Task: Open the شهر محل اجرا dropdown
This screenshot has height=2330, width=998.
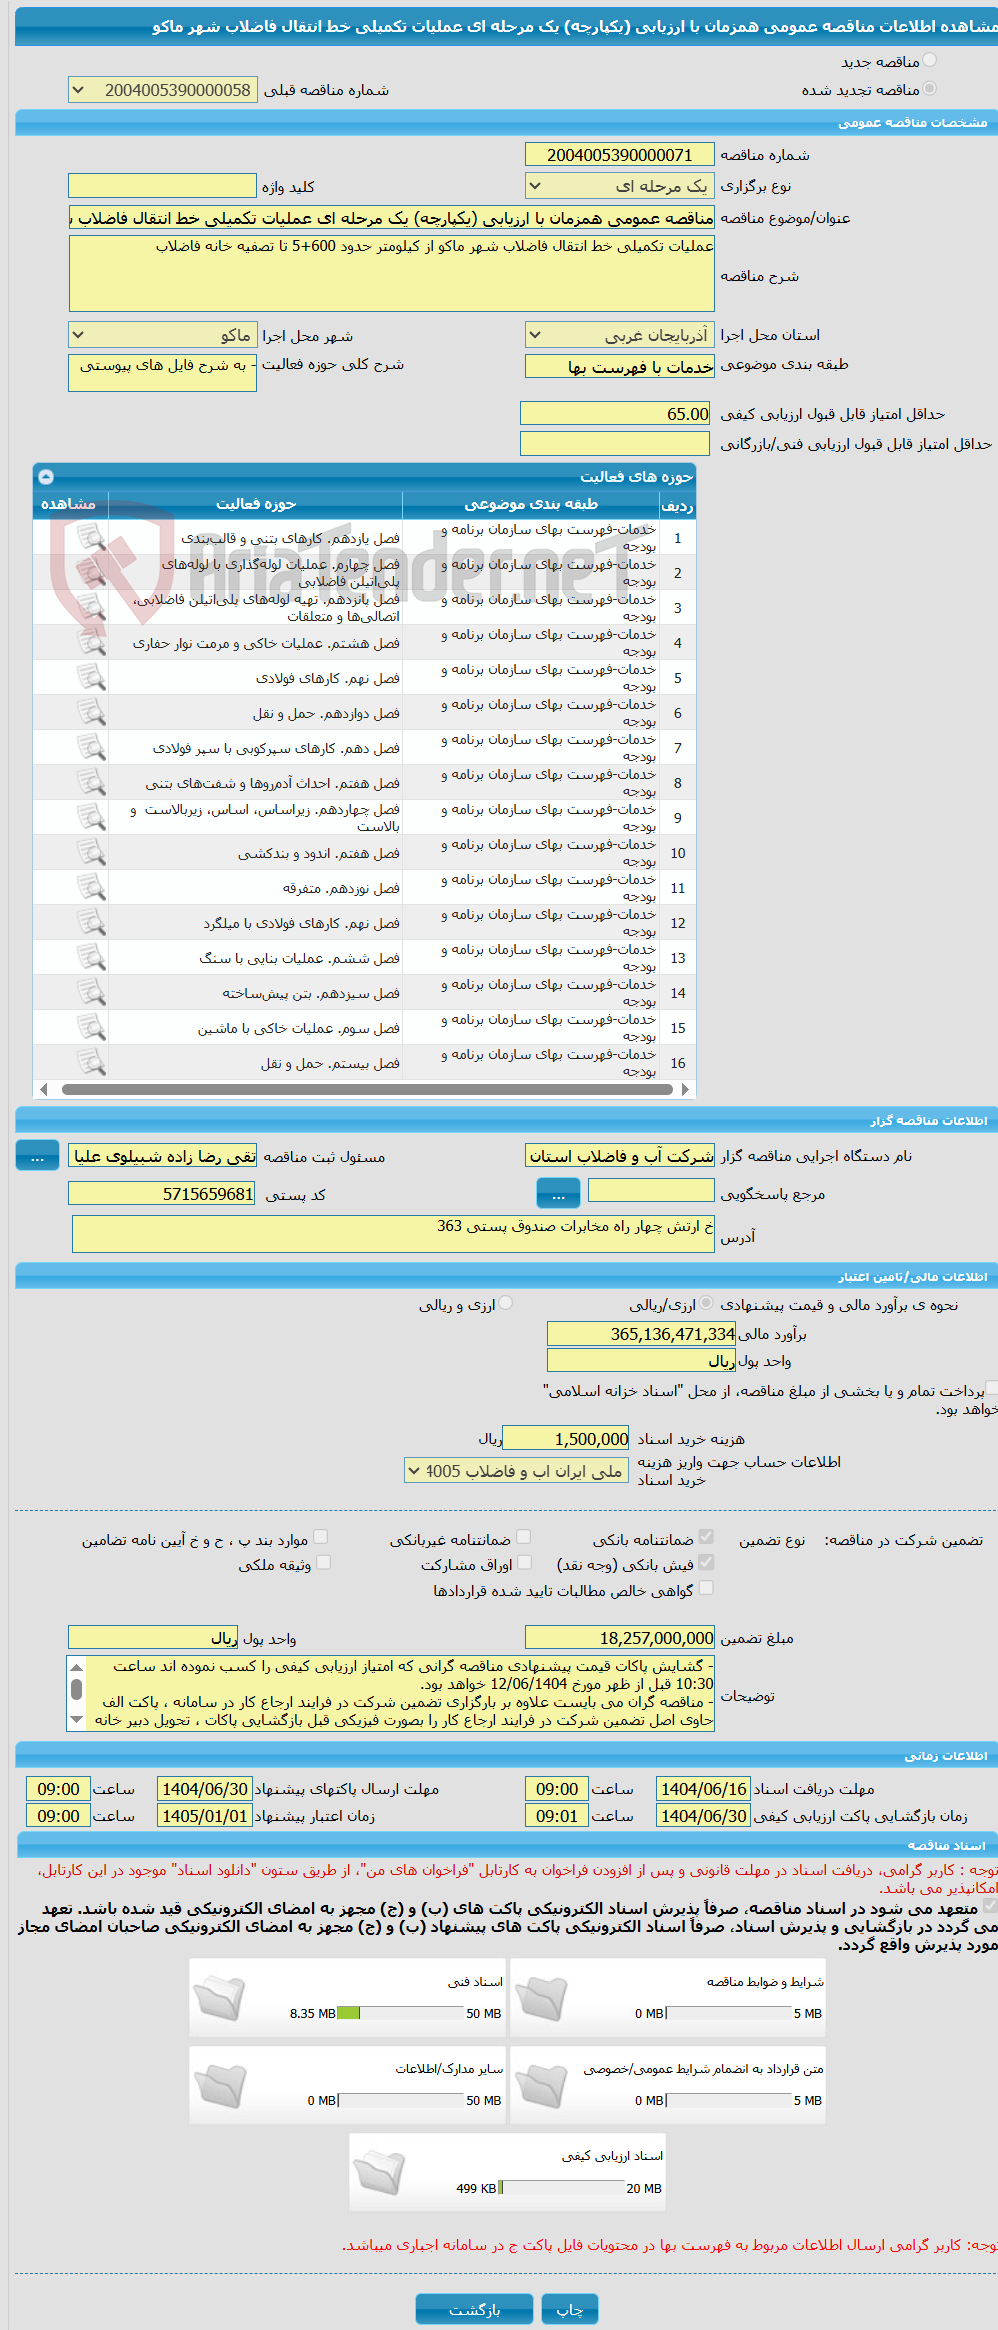Action: [x=162, y=335]
